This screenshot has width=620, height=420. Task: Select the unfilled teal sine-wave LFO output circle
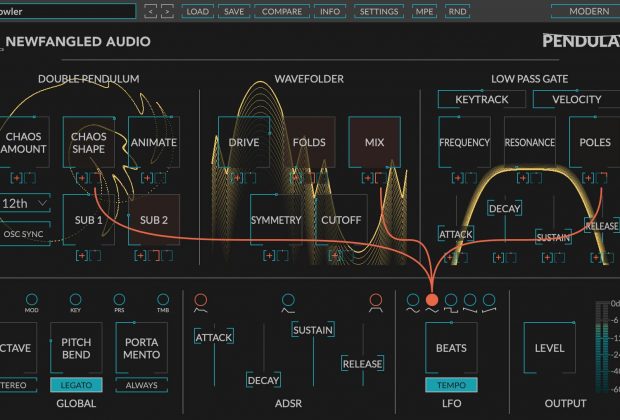pos(413,300)
